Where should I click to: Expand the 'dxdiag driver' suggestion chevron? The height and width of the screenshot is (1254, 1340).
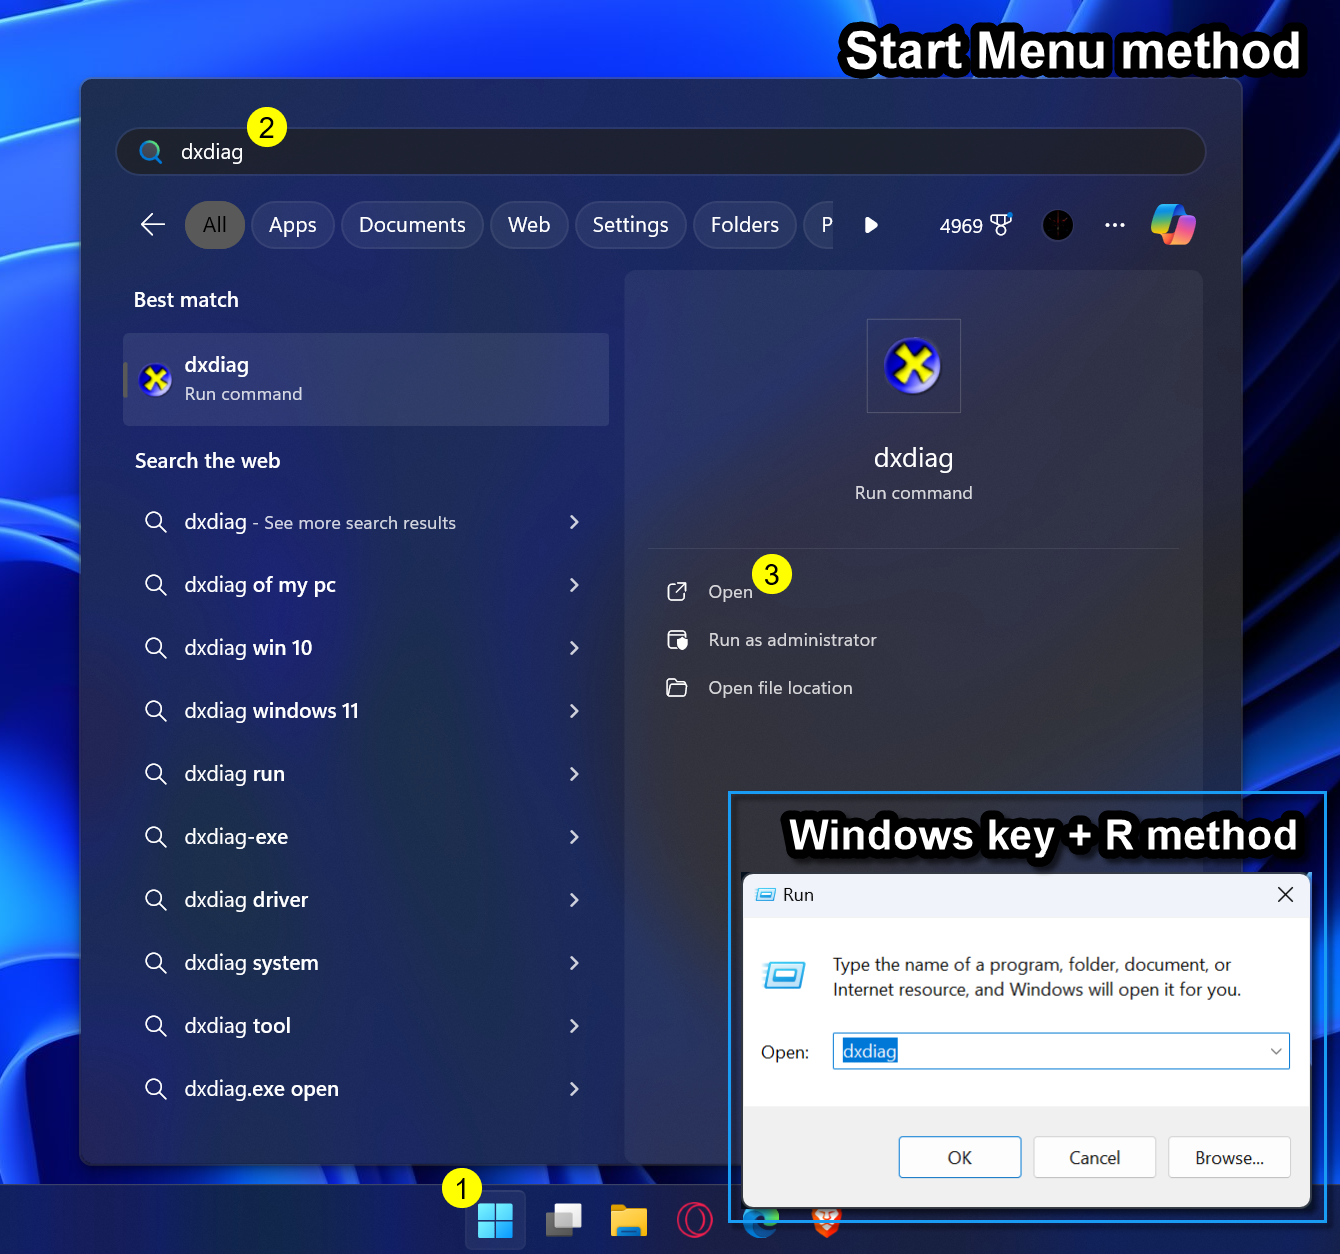[x=575, y=900]
